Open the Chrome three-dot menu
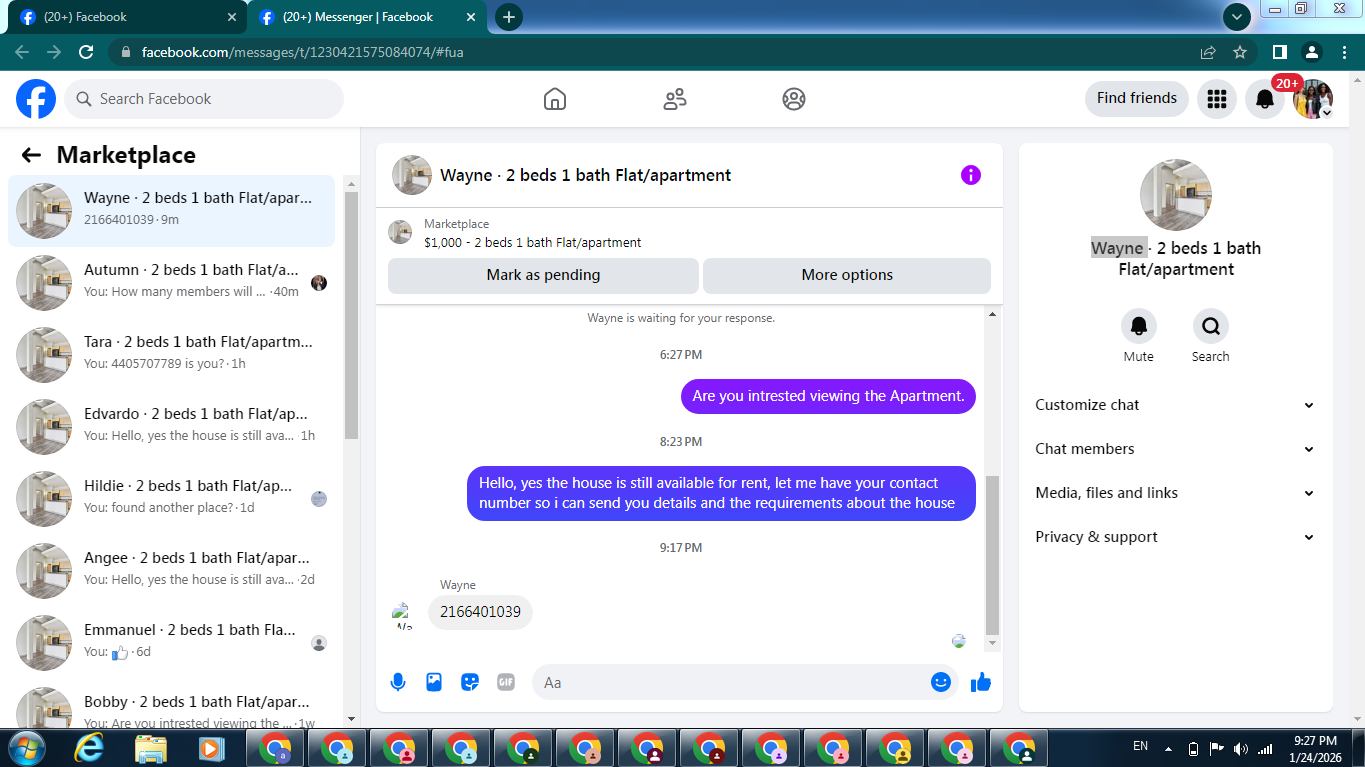This screenshot has width=1365, height=767. coord(1343,52)
